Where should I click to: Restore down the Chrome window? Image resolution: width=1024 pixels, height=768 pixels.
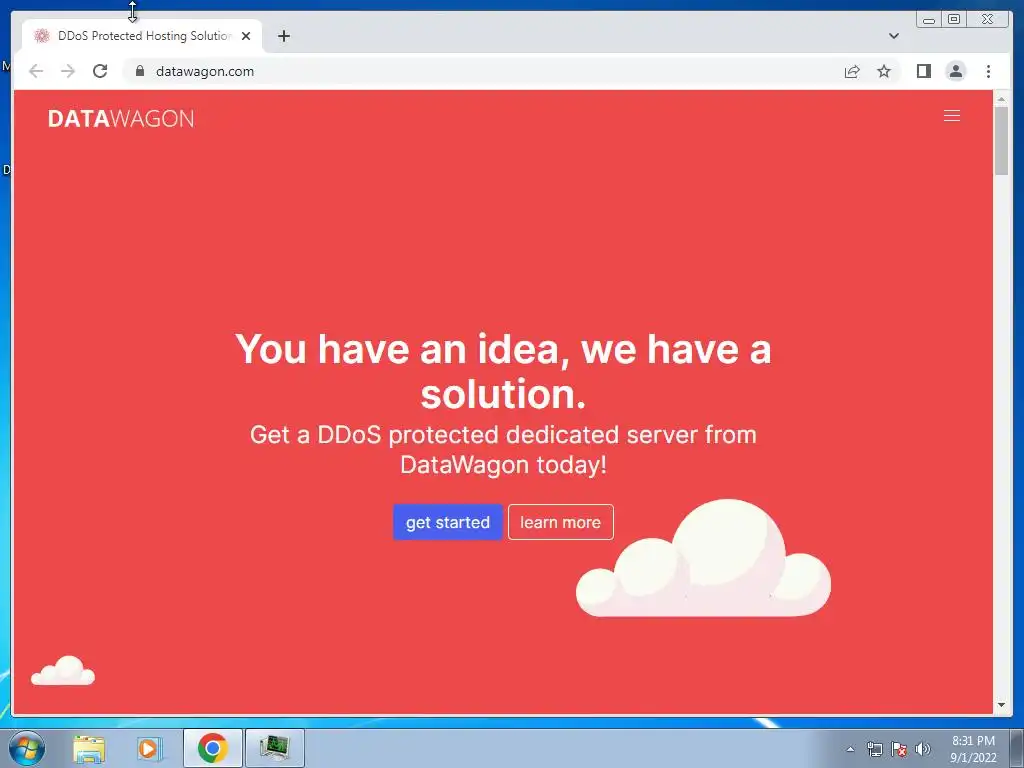coord(953,20)
